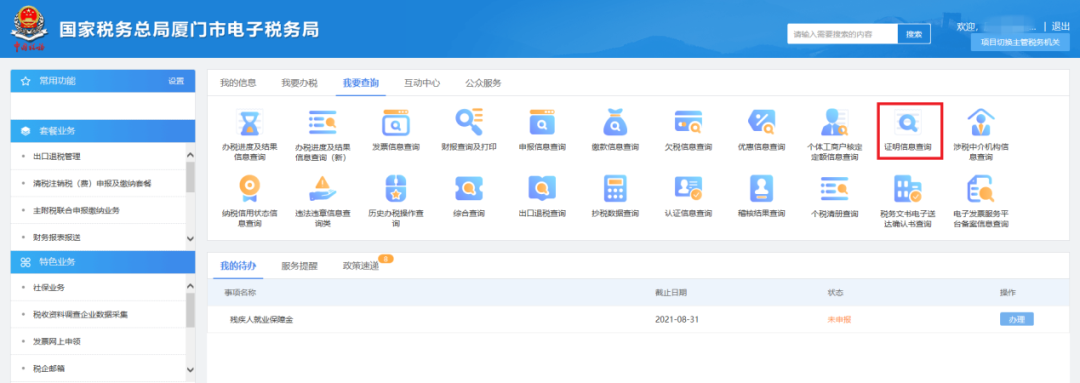Click the 政策速递 notification badge
Screen dimensions: 1080x383
(386, 259)
